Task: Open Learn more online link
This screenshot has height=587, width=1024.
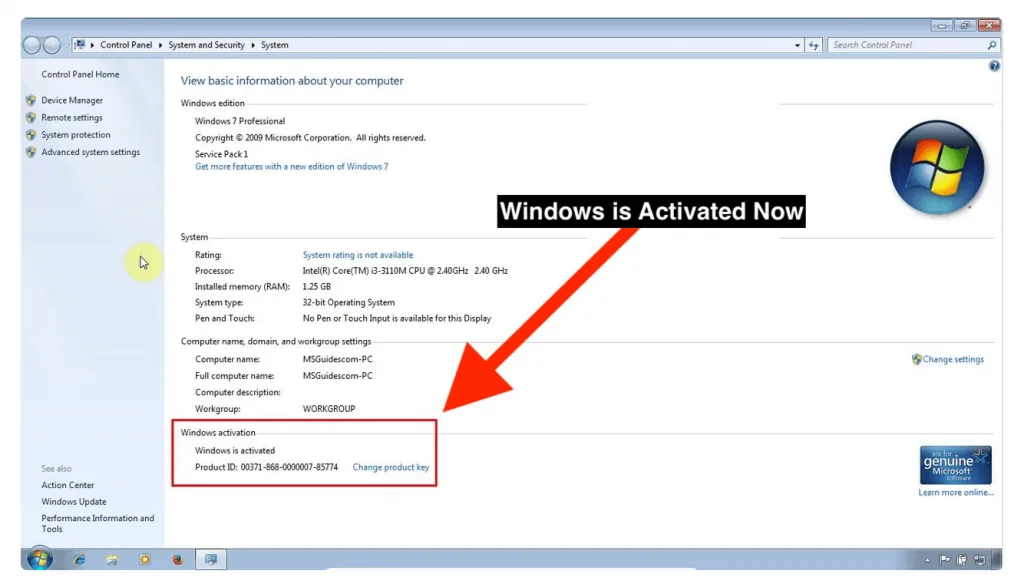Action: [x=955, y=492]
